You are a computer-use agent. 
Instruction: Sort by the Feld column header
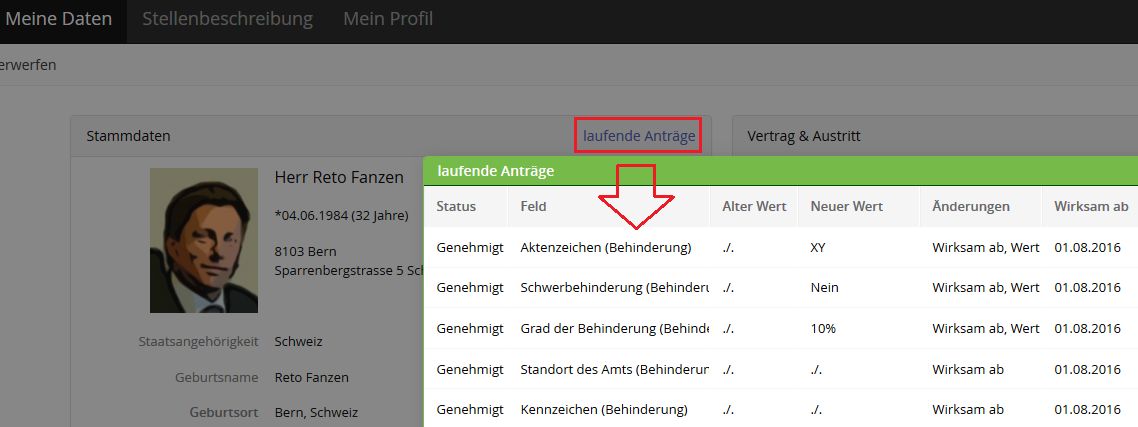(533, 206)
